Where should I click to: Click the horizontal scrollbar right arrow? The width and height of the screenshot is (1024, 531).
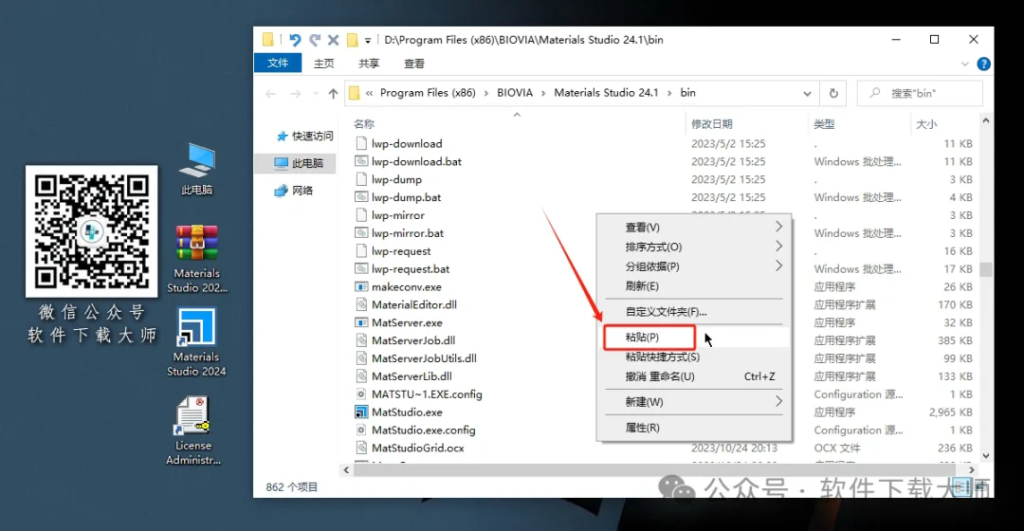pyautogui.click(x=972, y=470)
